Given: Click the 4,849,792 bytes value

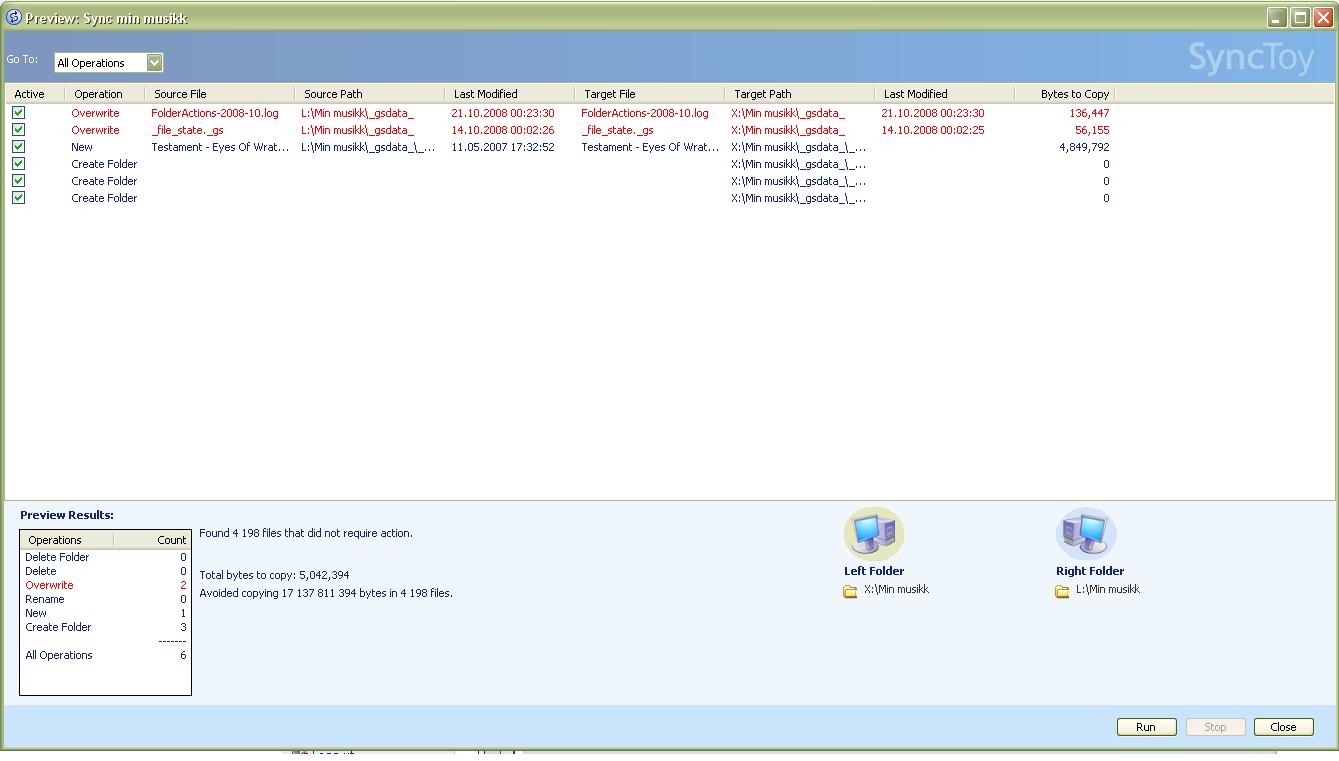Looking at the screenshot, I should coord(1084,147).
